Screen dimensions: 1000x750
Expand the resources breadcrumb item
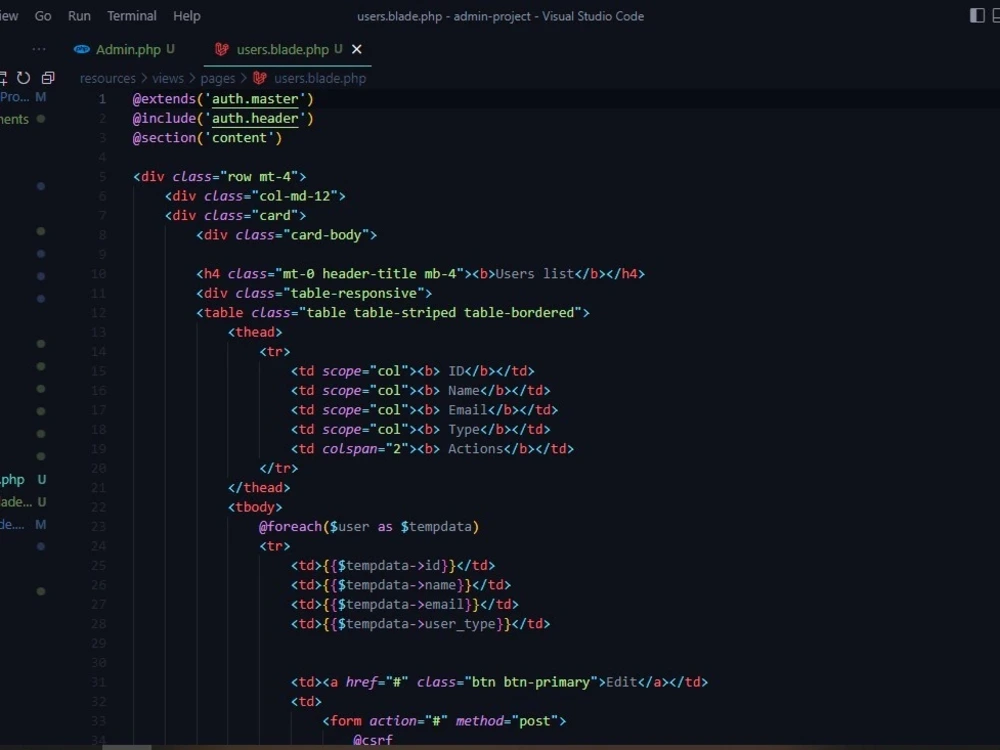click(107, 78)
